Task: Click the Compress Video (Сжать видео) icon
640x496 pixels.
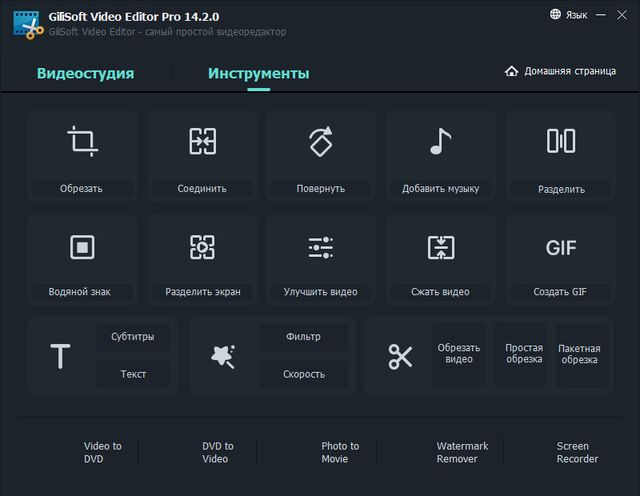Action: pos(440,247)
